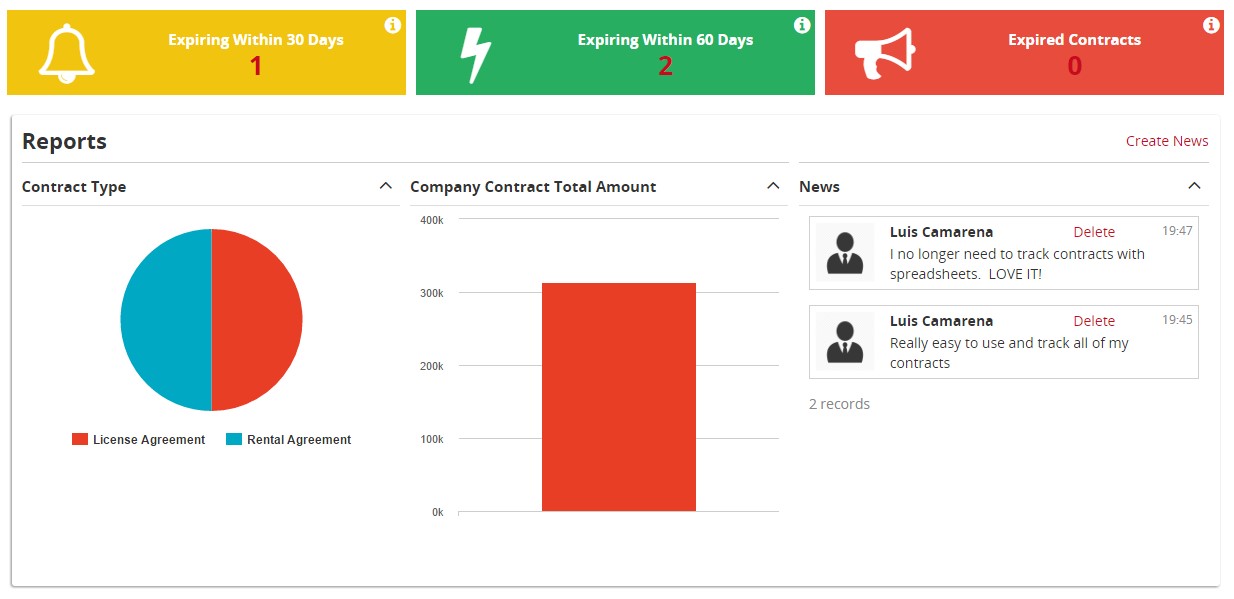Toggle License Agreement legend swatch

click(80, 440)
